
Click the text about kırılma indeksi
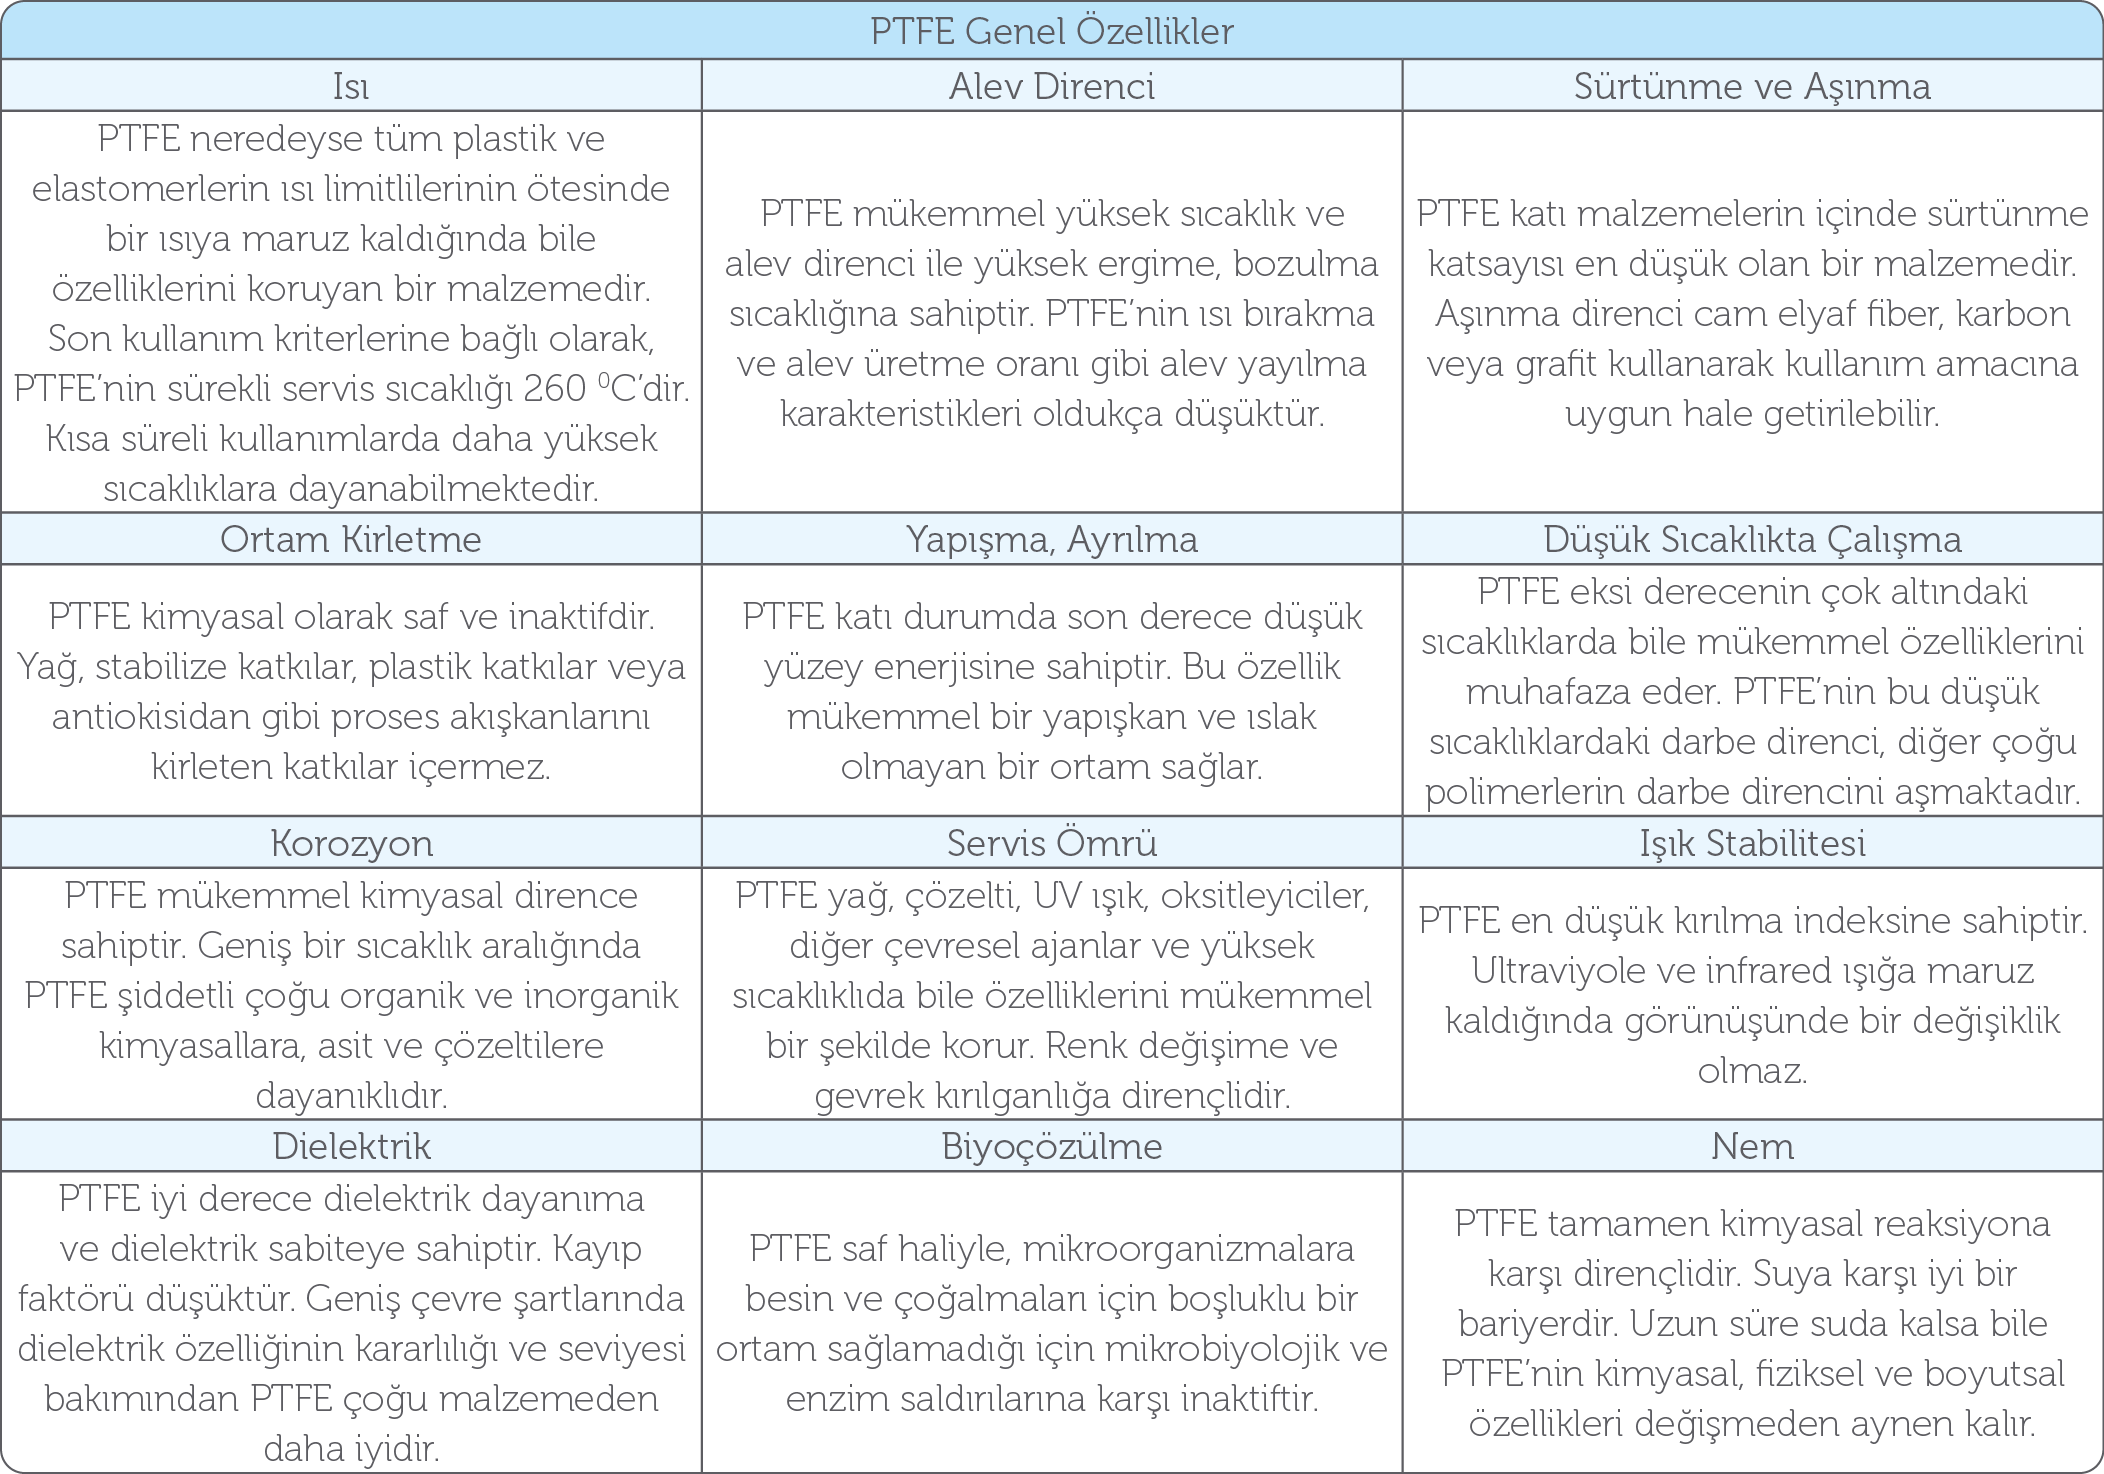pyautogui.click(x=1752, y=920)
